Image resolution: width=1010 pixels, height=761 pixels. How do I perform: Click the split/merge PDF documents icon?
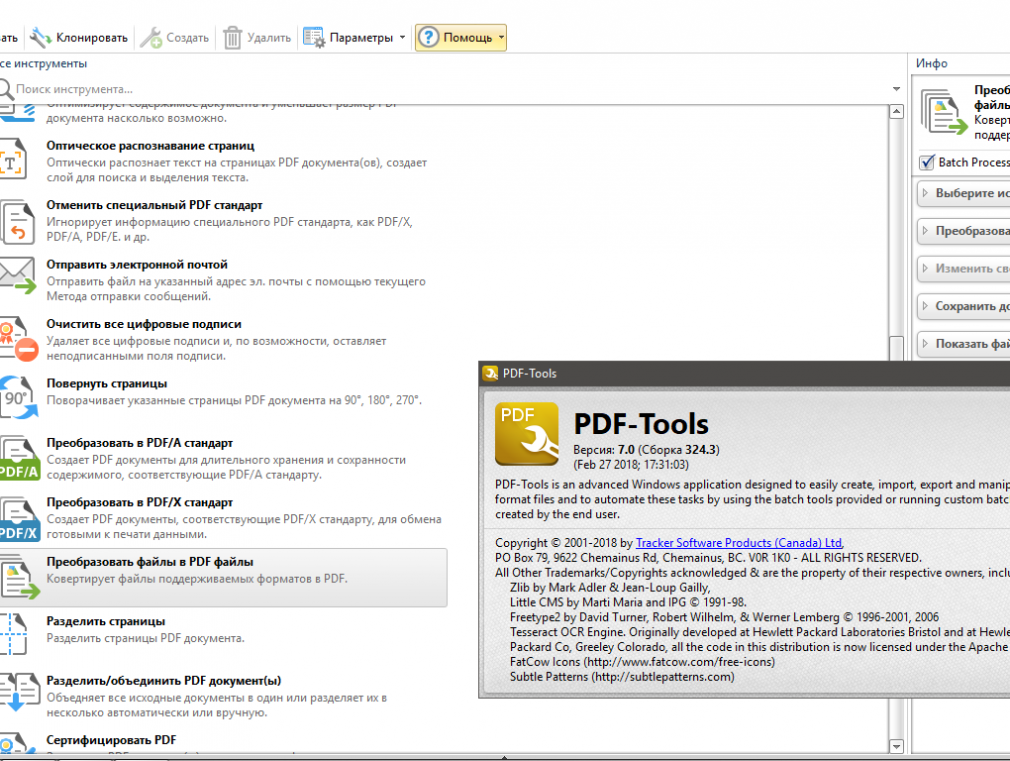click(x=19, y=691)
